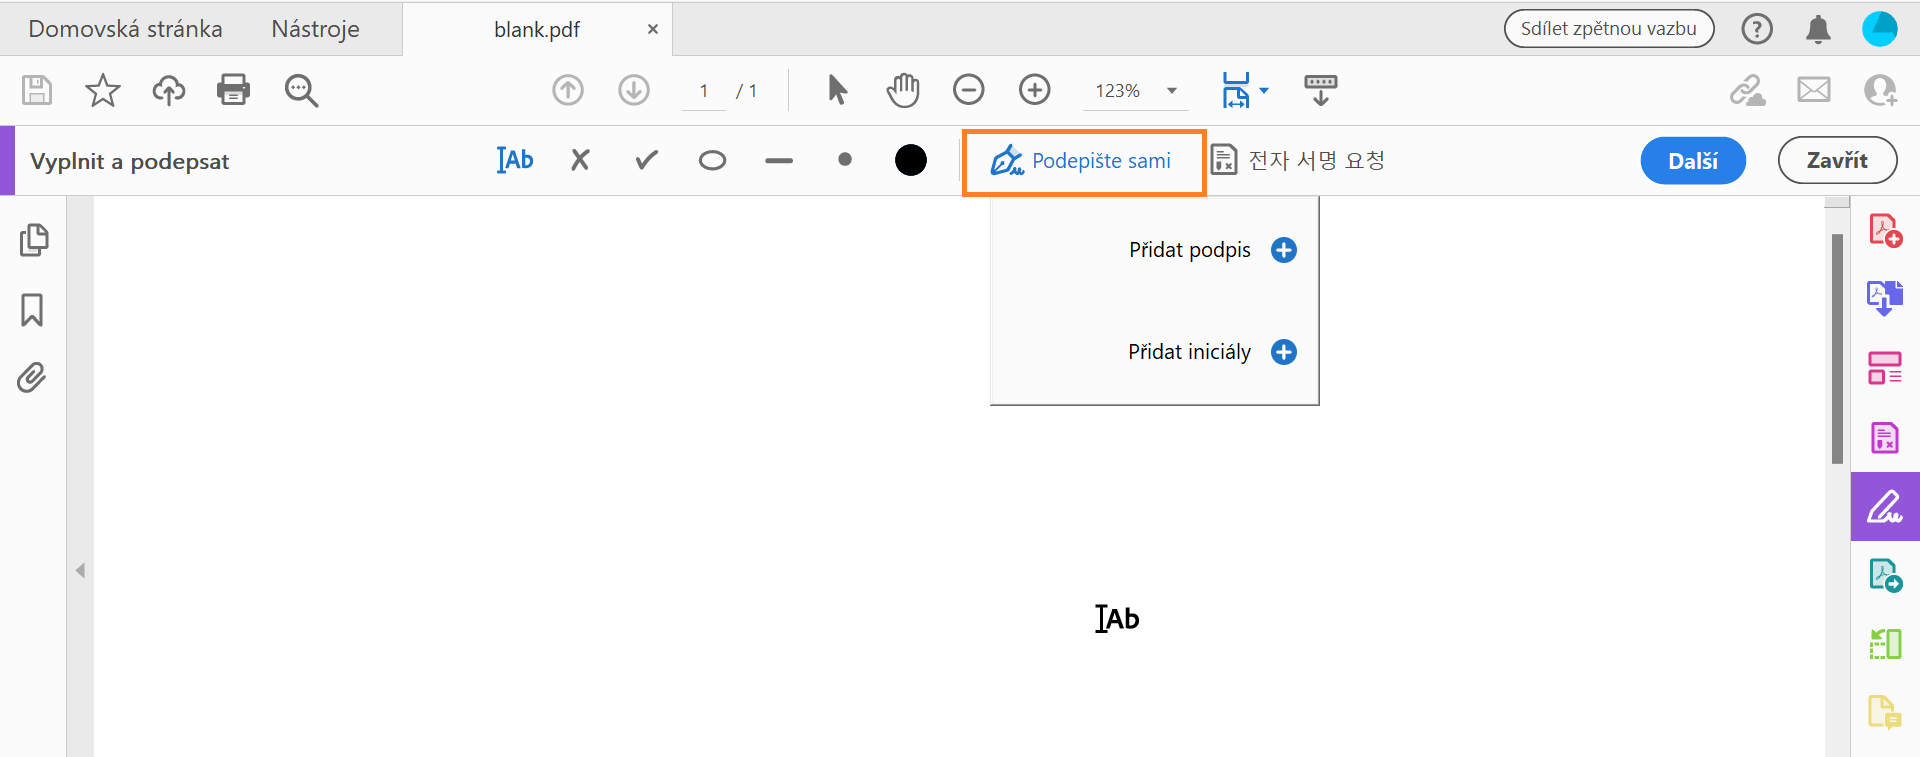Print the document using the printer icon

pos(234,90)
